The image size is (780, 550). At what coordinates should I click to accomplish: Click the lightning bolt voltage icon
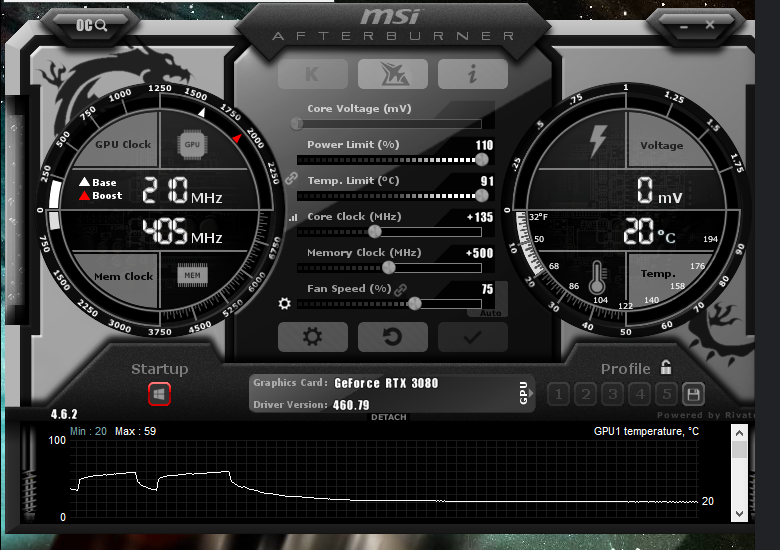[597, 141]
